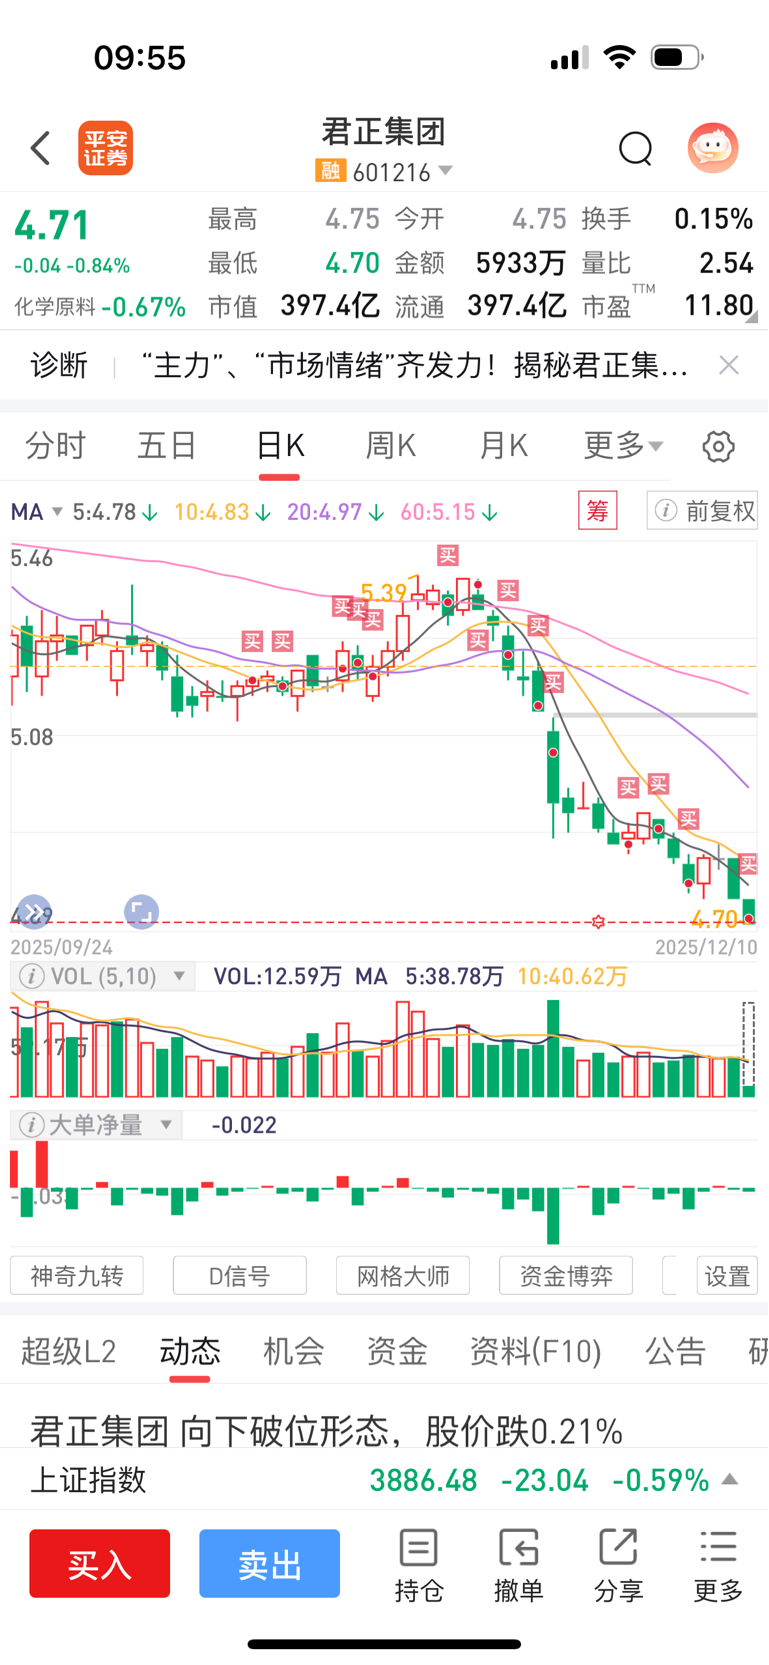Select the 动态 tab
Viewport: 769px width, 1665px height.
coord(190,1351)
